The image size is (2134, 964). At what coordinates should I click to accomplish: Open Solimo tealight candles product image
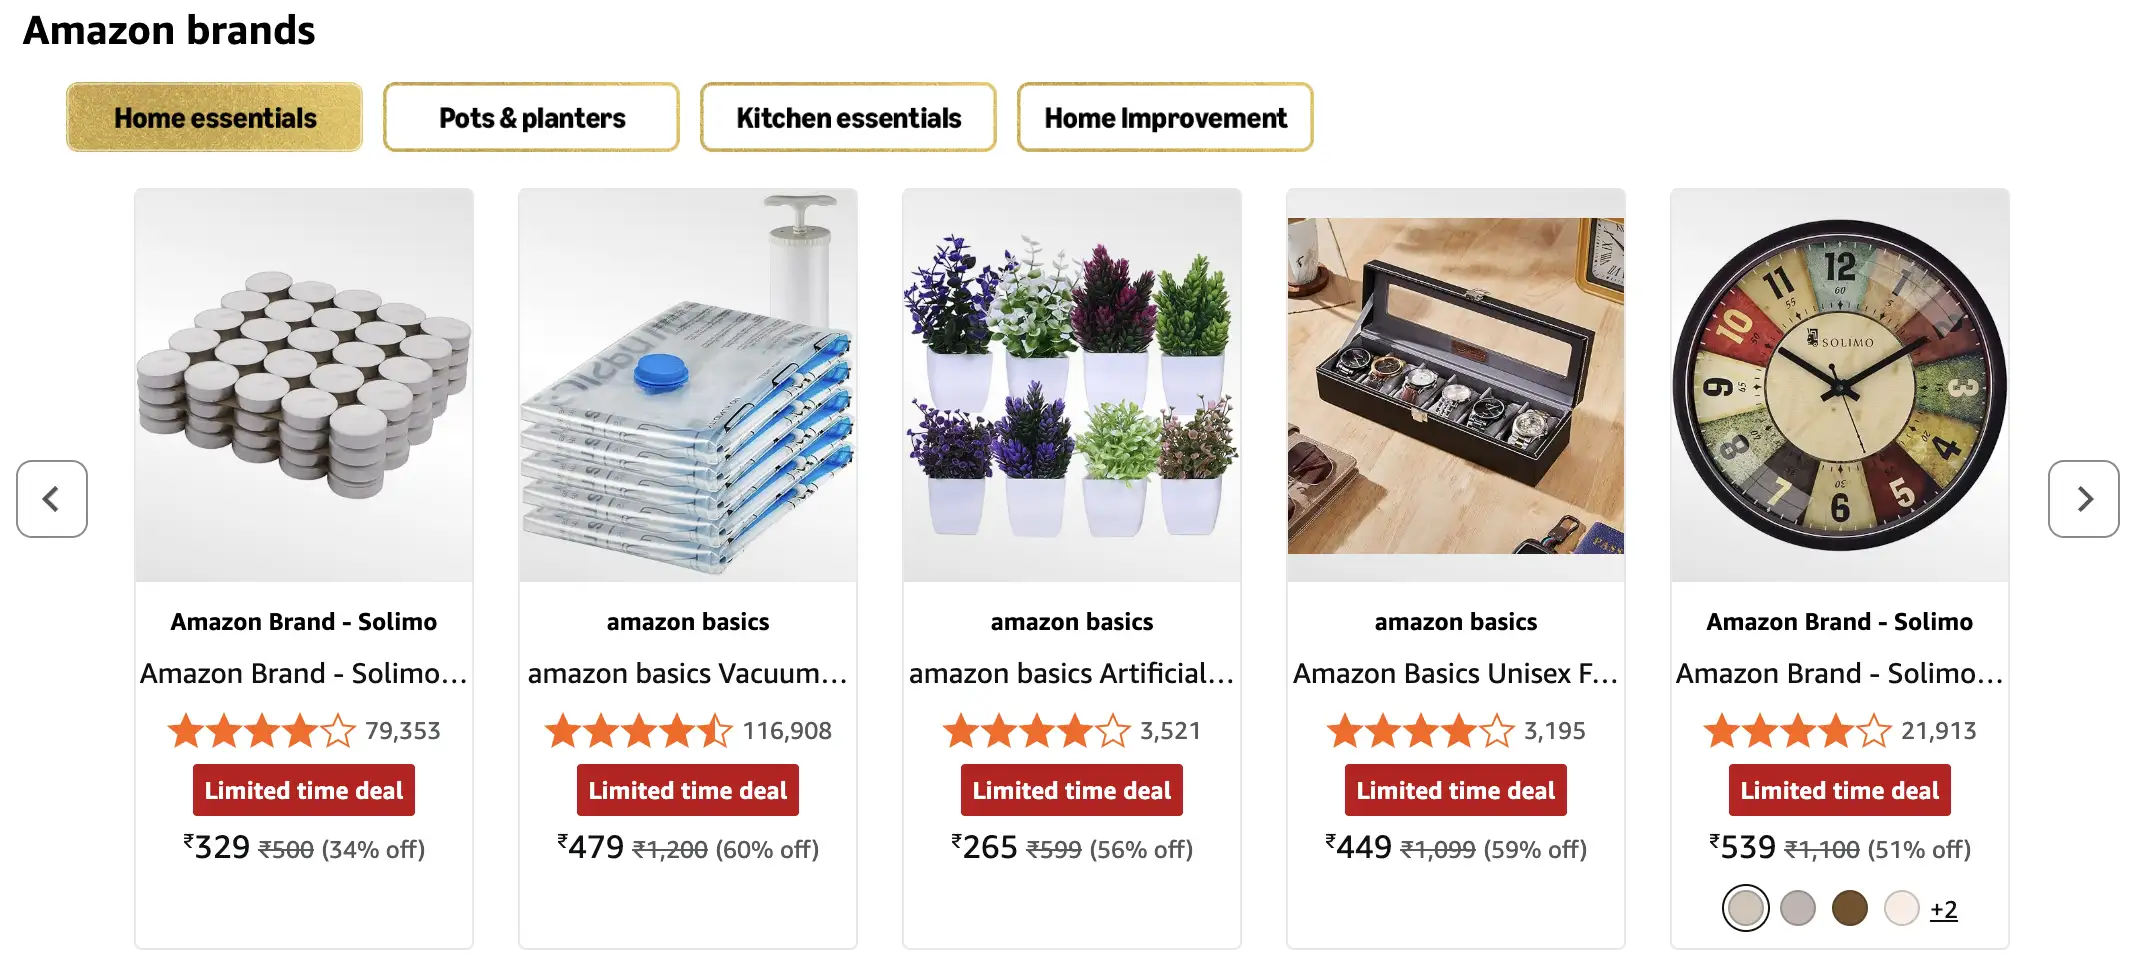304,385
